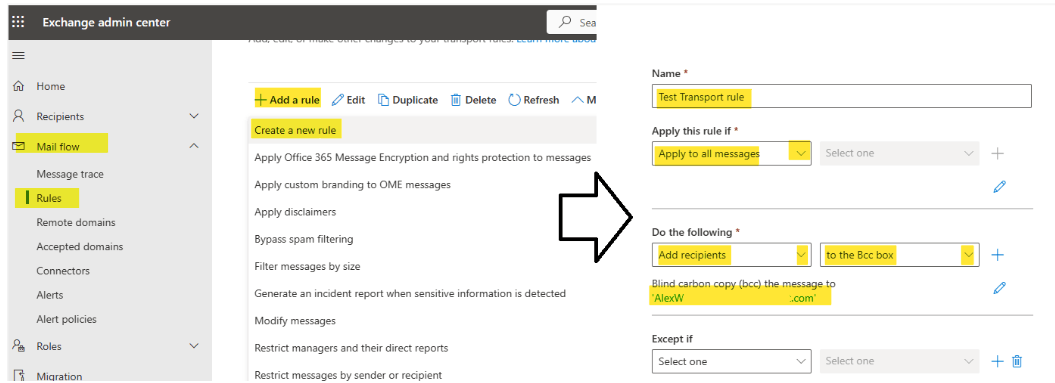Click the Roles icon in sidebar

tap(19, 345)
